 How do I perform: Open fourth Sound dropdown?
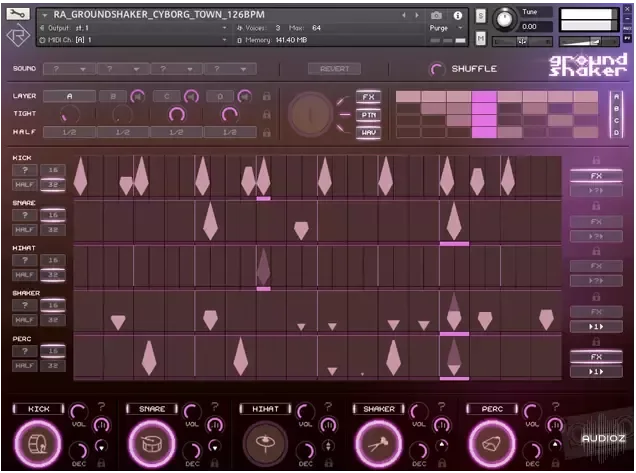coord(230,69)
